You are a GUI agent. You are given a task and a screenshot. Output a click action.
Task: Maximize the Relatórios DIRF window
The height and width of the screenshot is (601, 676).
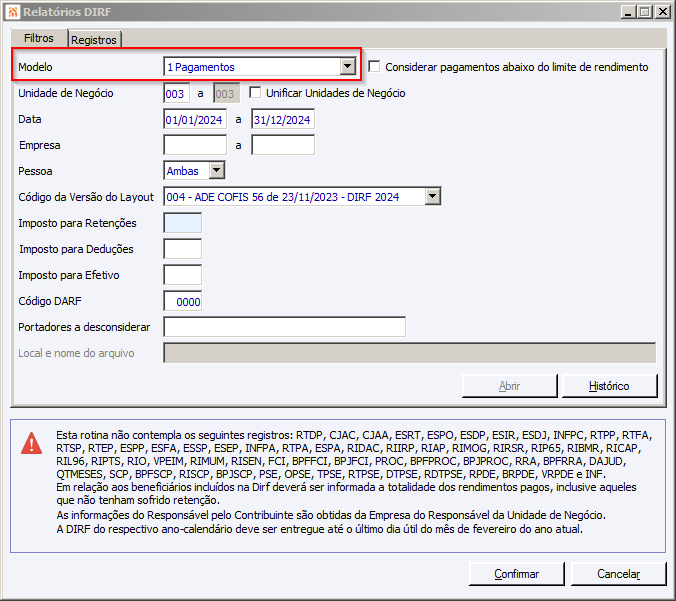tap(645, 12)
